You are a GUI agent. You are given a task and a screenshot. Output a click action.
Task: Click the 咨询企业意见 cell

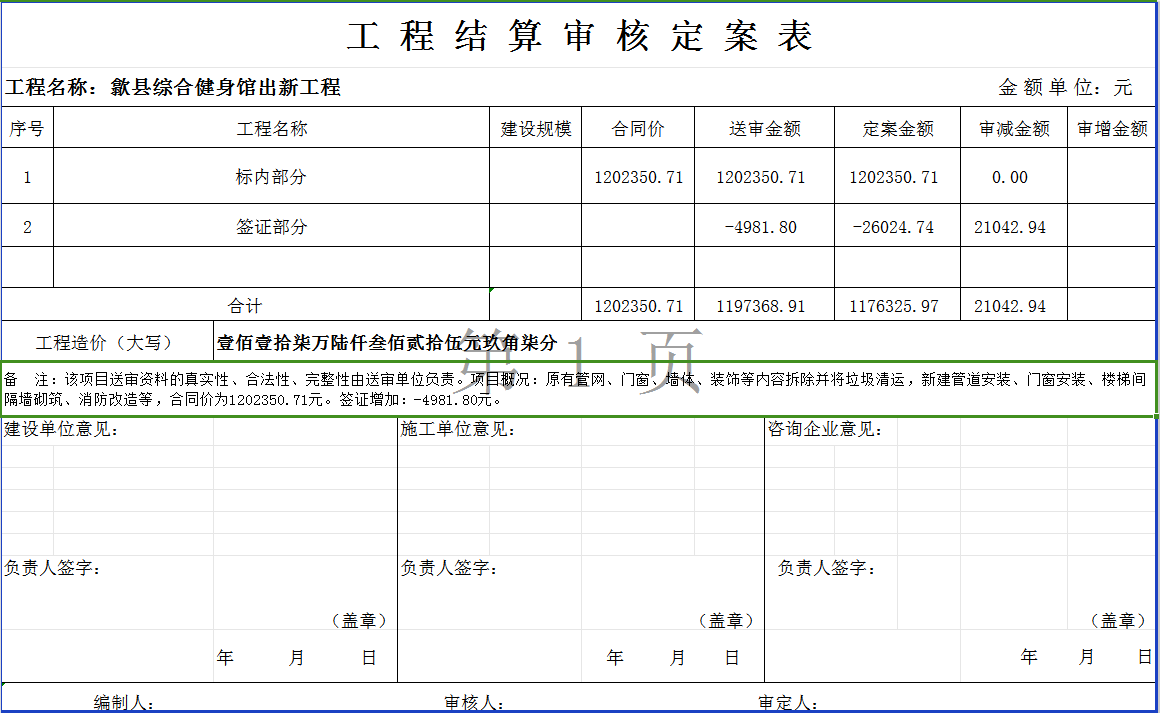pos(825,430)
